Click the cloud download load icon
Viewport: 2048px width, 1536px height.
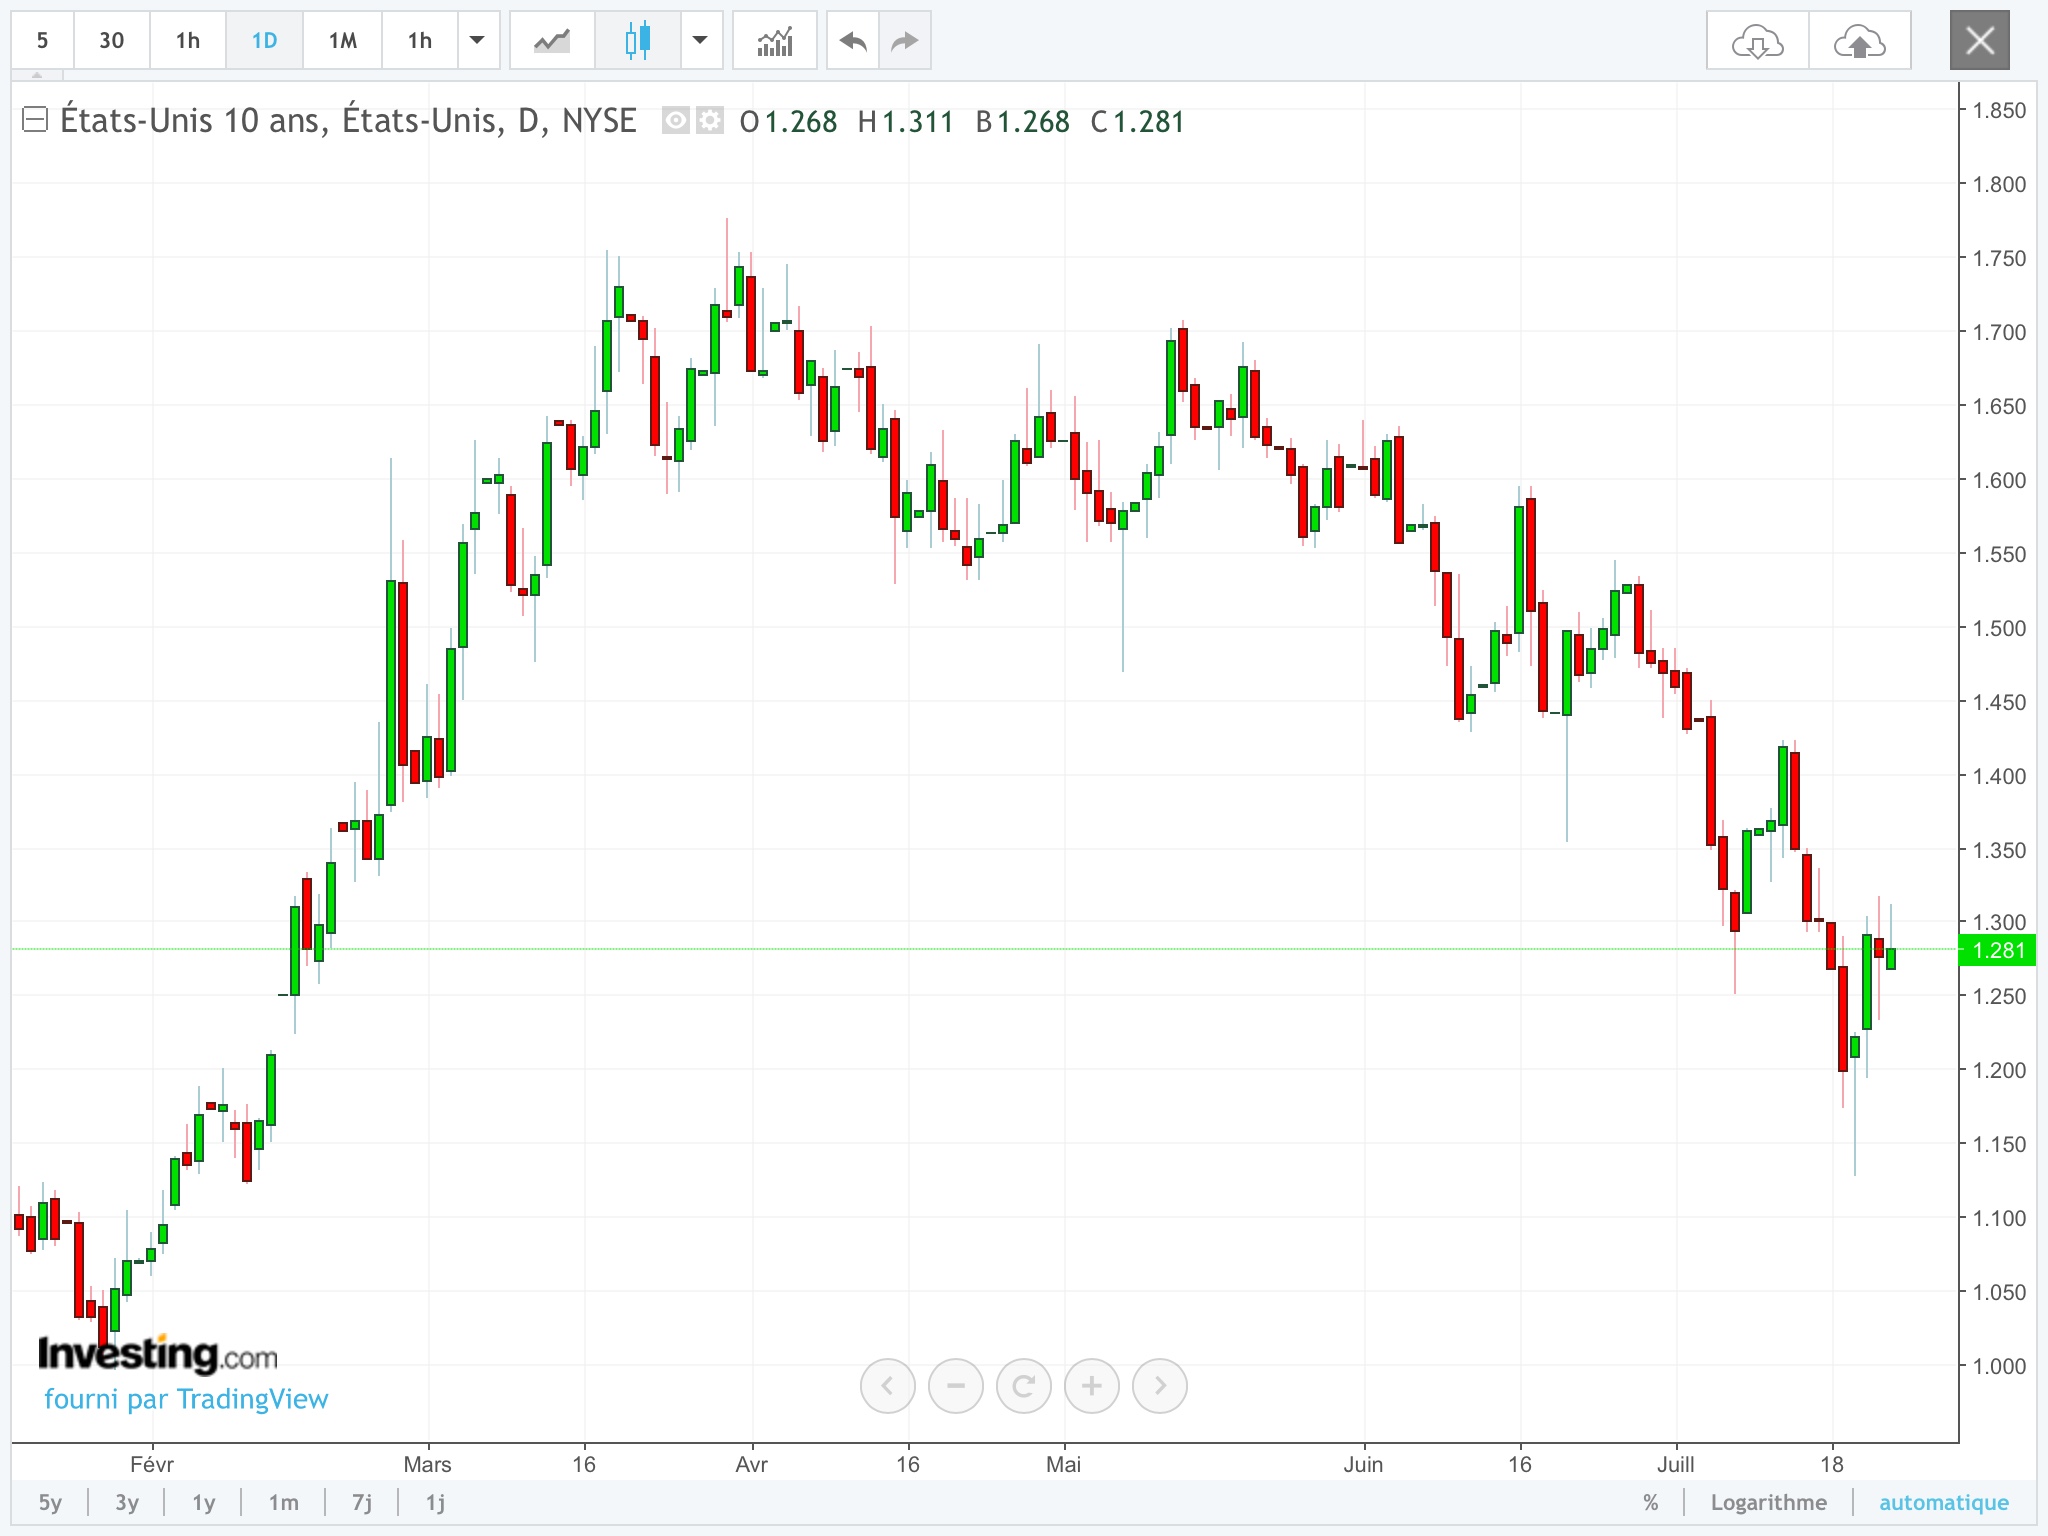click(x=1757, y=41)
